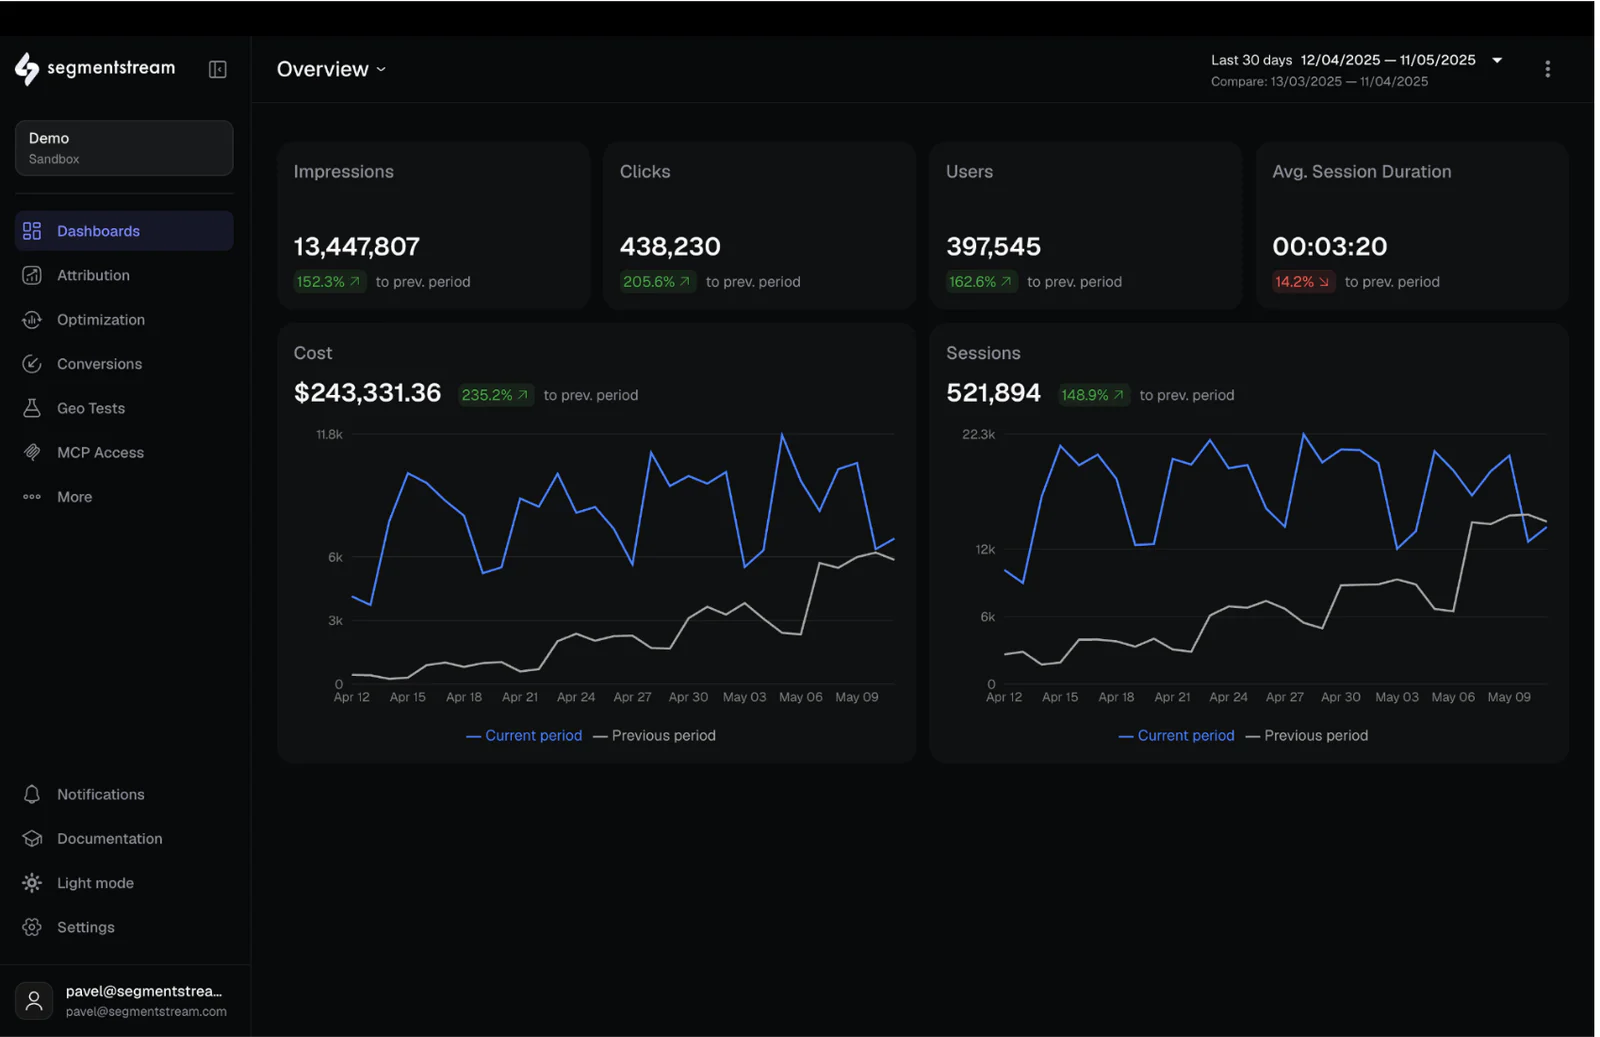This screenshot has width=1600, height=1037.
Task: Click the $243,331.36 Cost total
Action: click(x=367, y=393)
